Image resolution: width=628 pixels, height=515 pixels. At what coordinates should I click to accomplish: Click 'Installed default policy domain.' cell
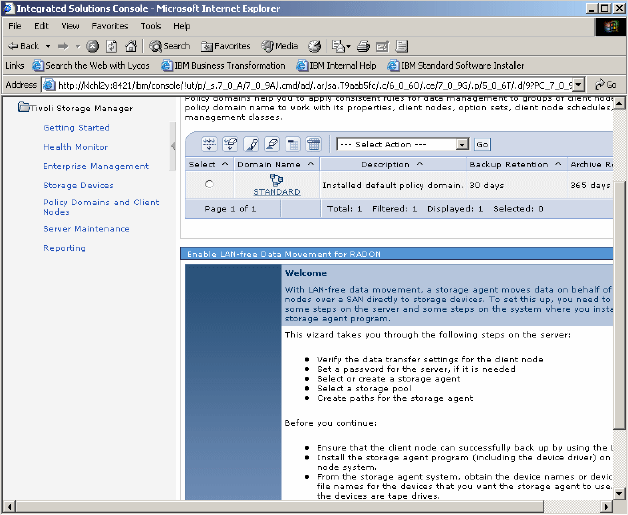(x=393, y=185)
